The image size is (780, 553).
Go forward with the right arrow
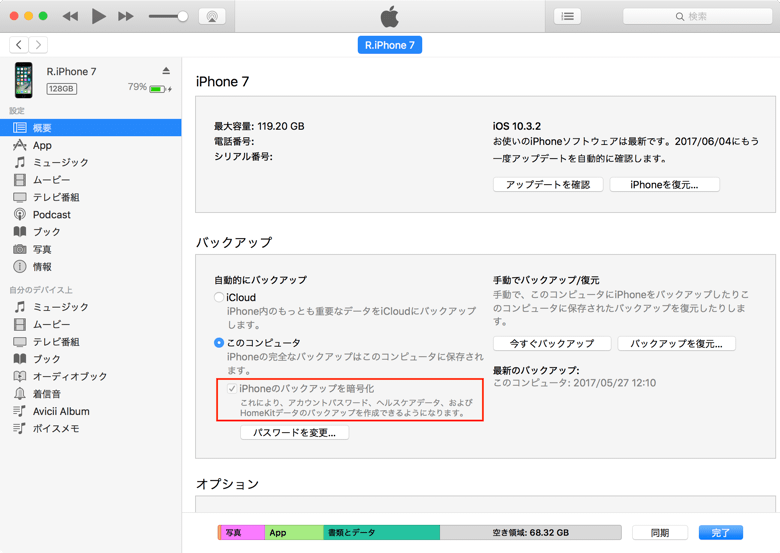click(x=38, y=45)
